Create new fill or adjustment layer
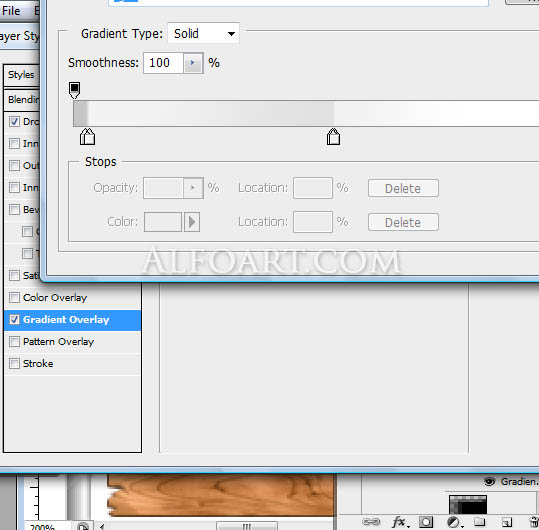Image resolution: width=539 pixels, height=530 pixels. point(454,522)
